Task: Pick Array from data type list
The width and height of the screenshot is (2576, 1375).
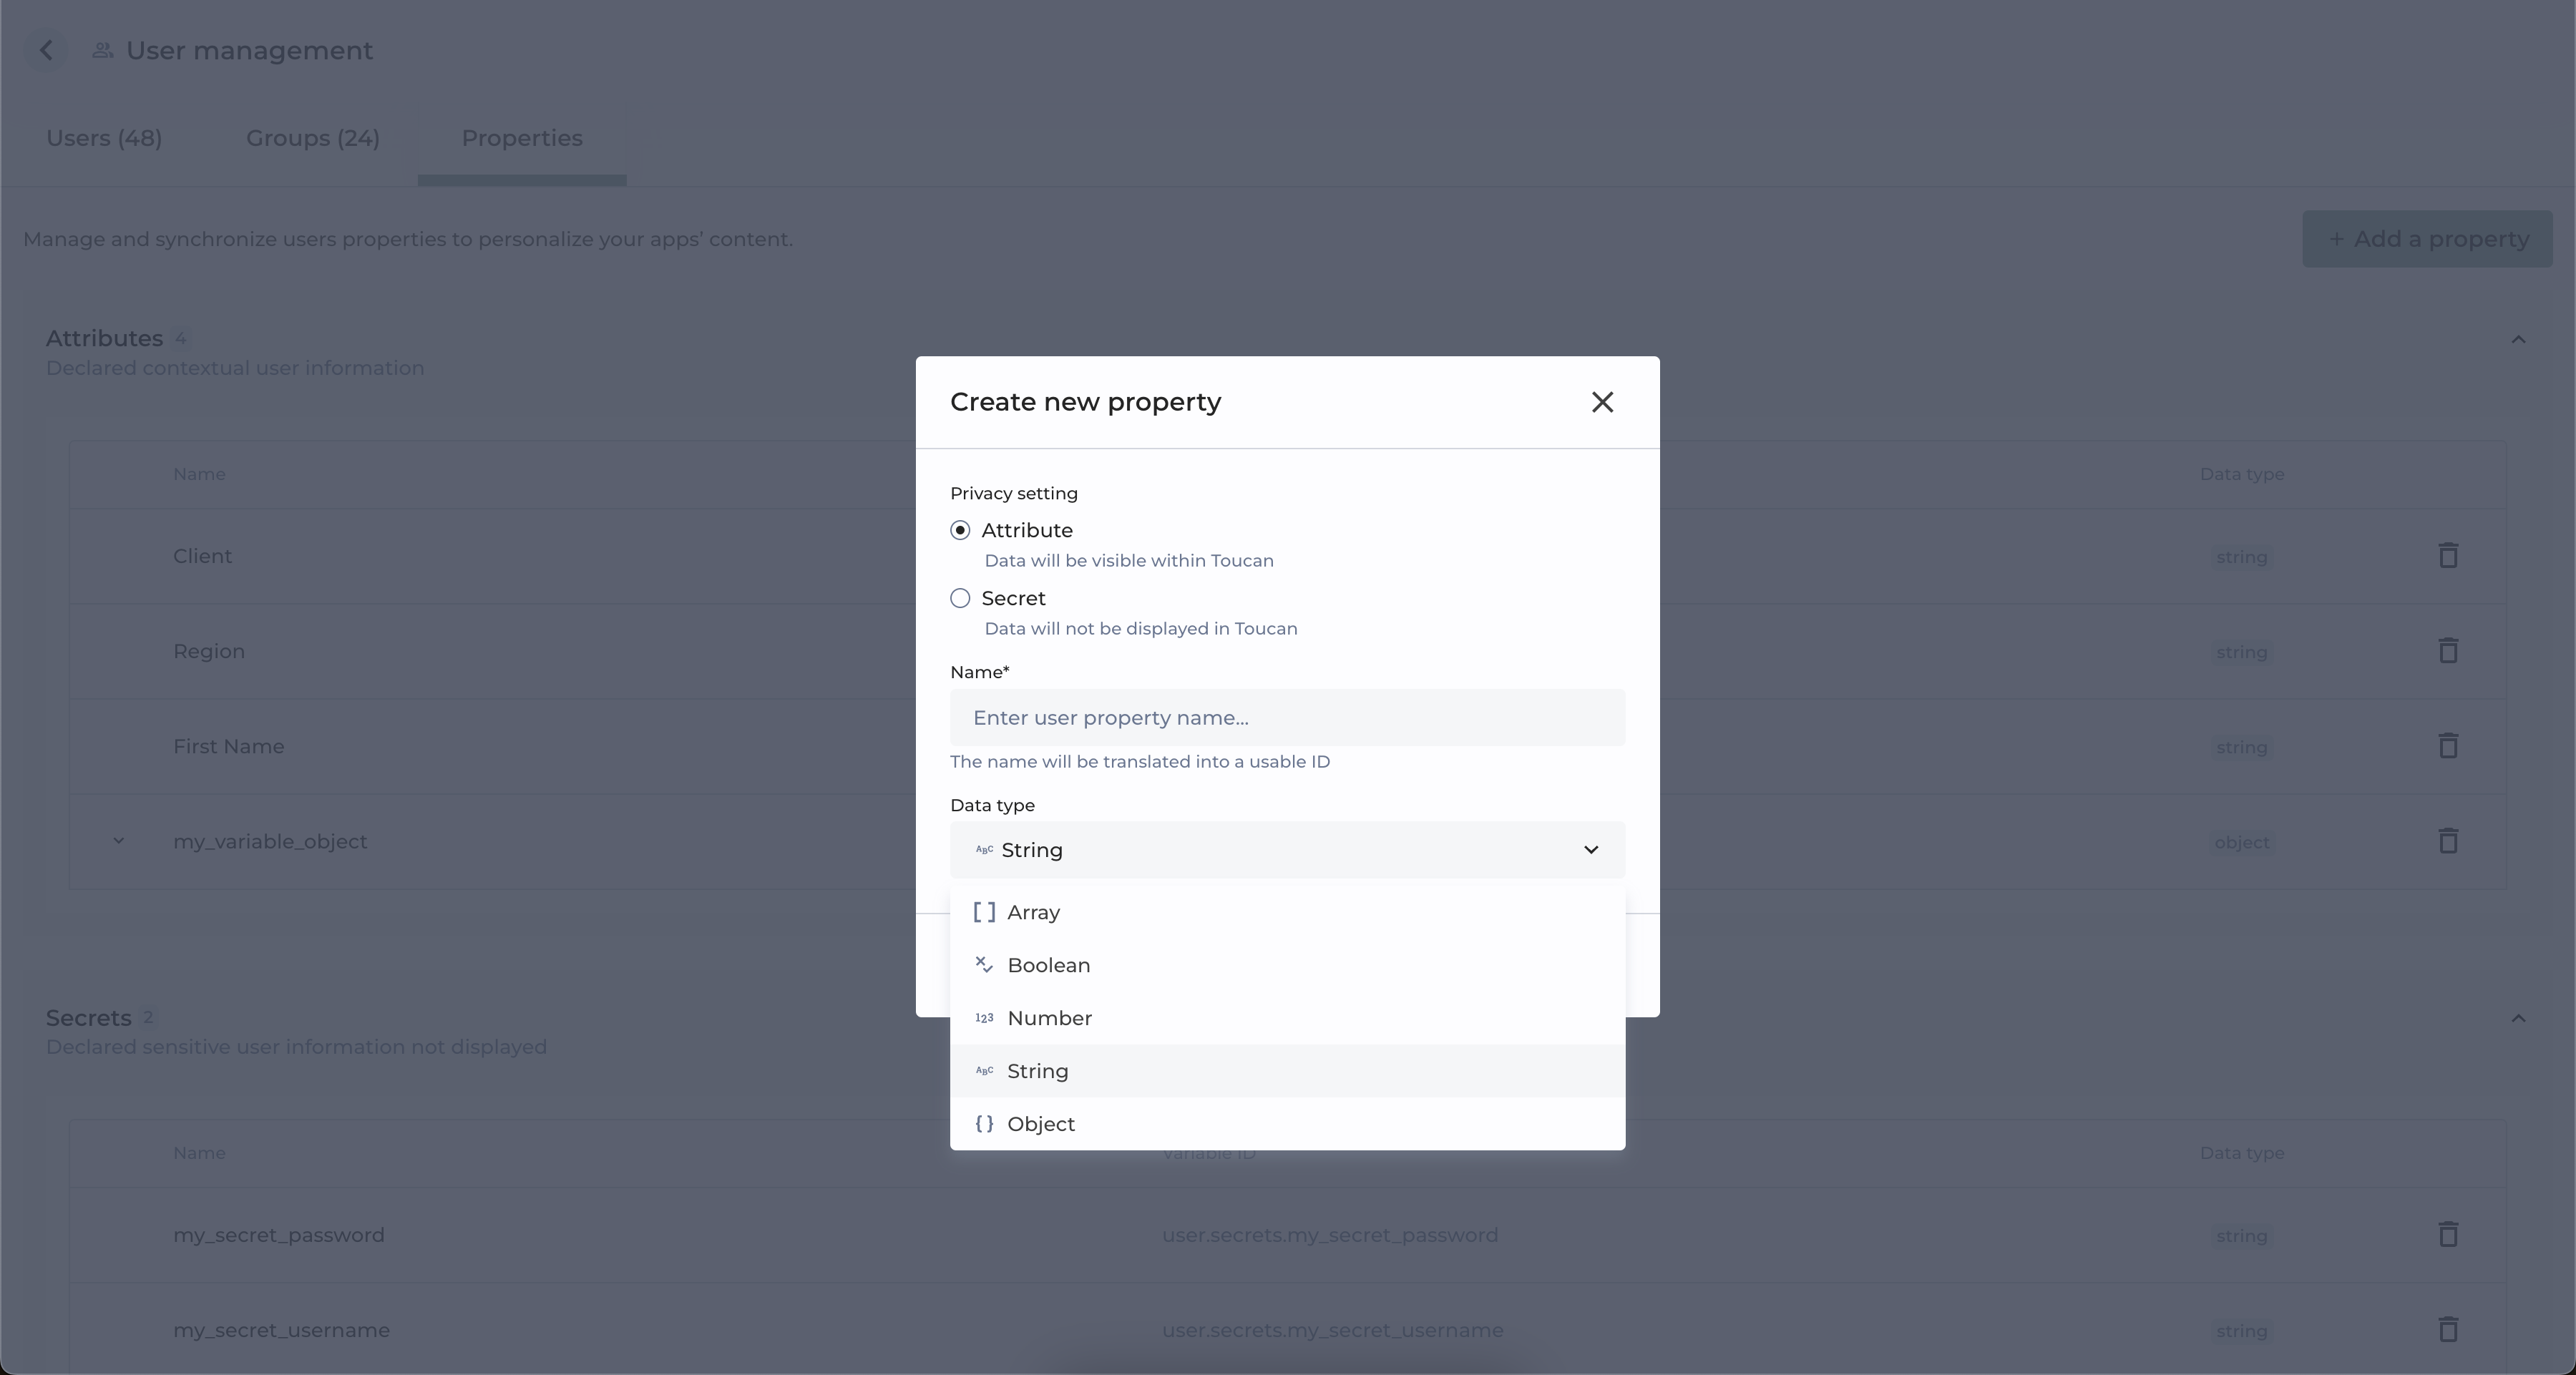Action: click(x=1033, y=912)
